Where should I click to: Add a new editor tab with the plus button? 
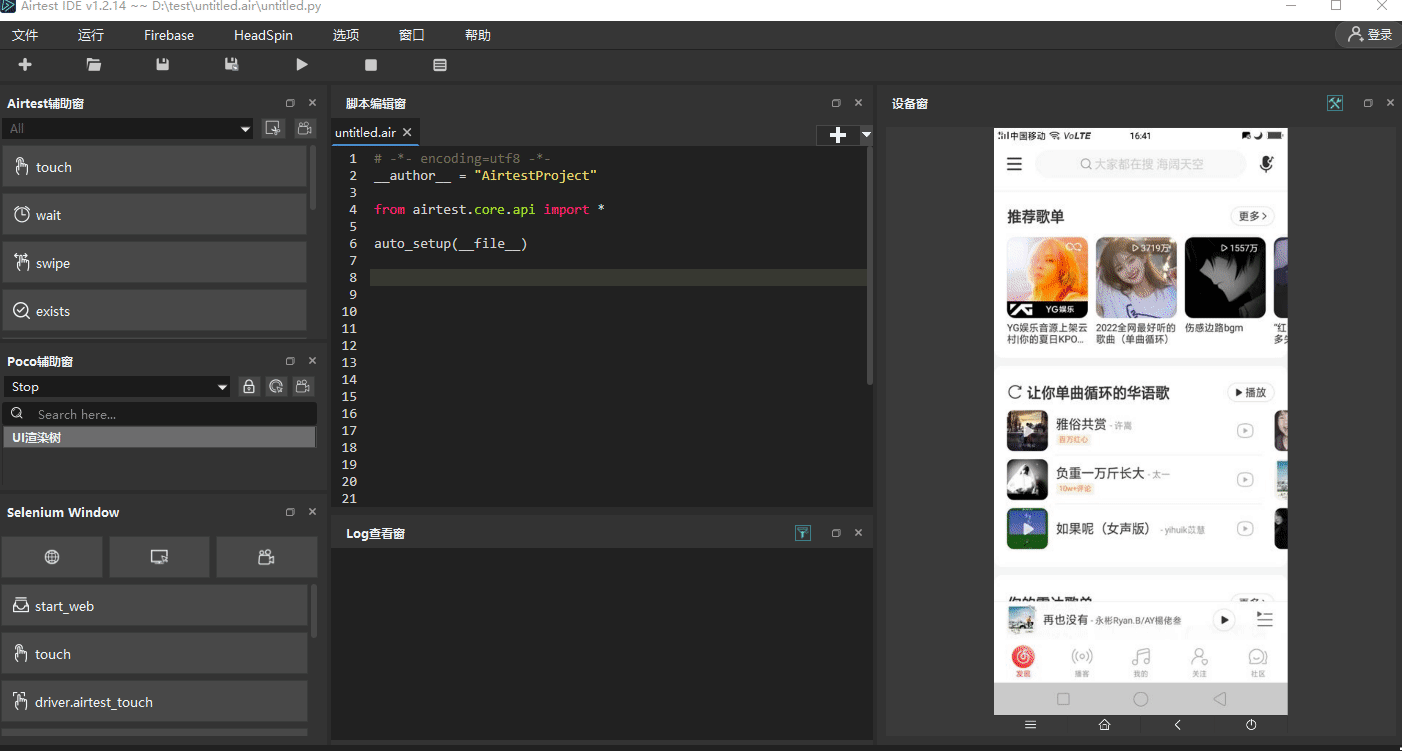[x=838, y=135]
